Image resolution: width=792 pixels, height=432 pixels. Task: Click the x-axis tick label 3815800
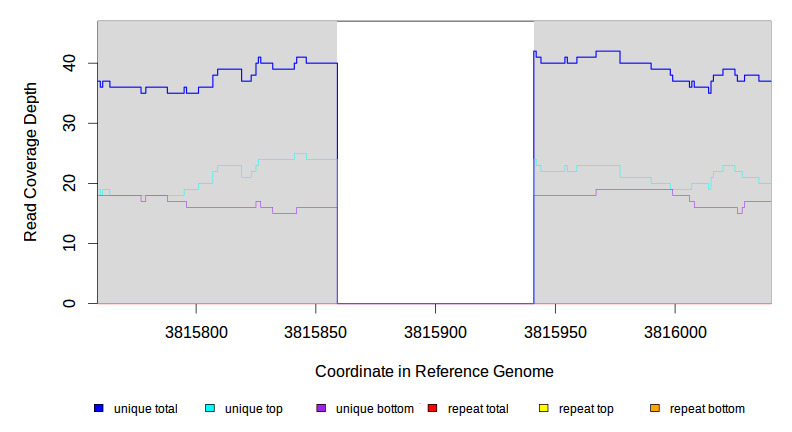pyautogui.click(x=197, y=329)
